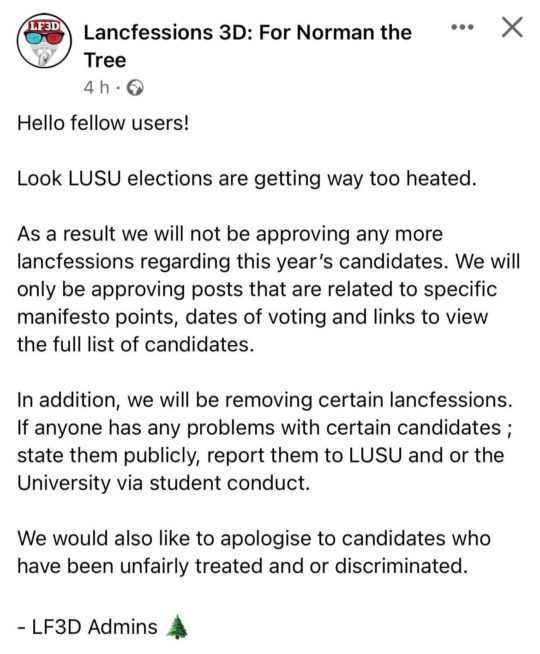Screen dimensions: 540x654
Task: Click the - LF3D Admins signature text
Action: [88, 627]
